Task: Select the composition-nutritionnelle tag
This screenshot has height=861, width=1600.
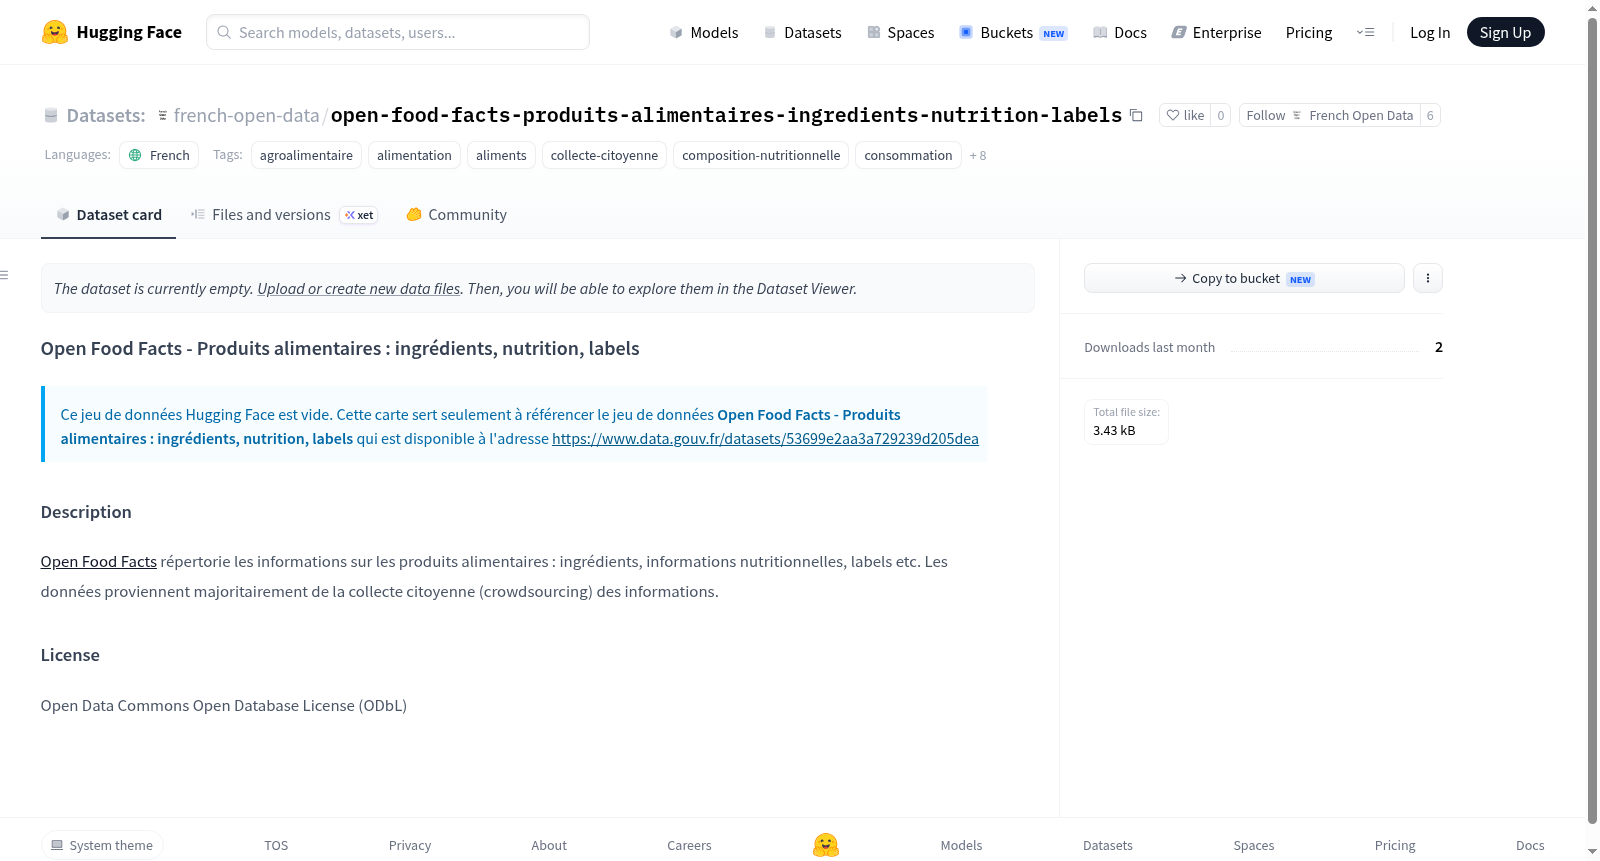Action: tap(761, 155)
